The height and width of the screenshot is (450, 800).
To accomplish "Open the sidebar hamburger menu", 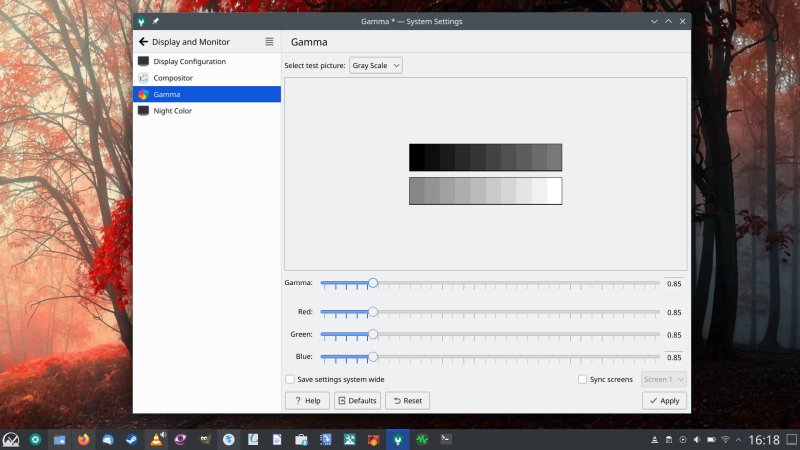I will coord(269,42).
